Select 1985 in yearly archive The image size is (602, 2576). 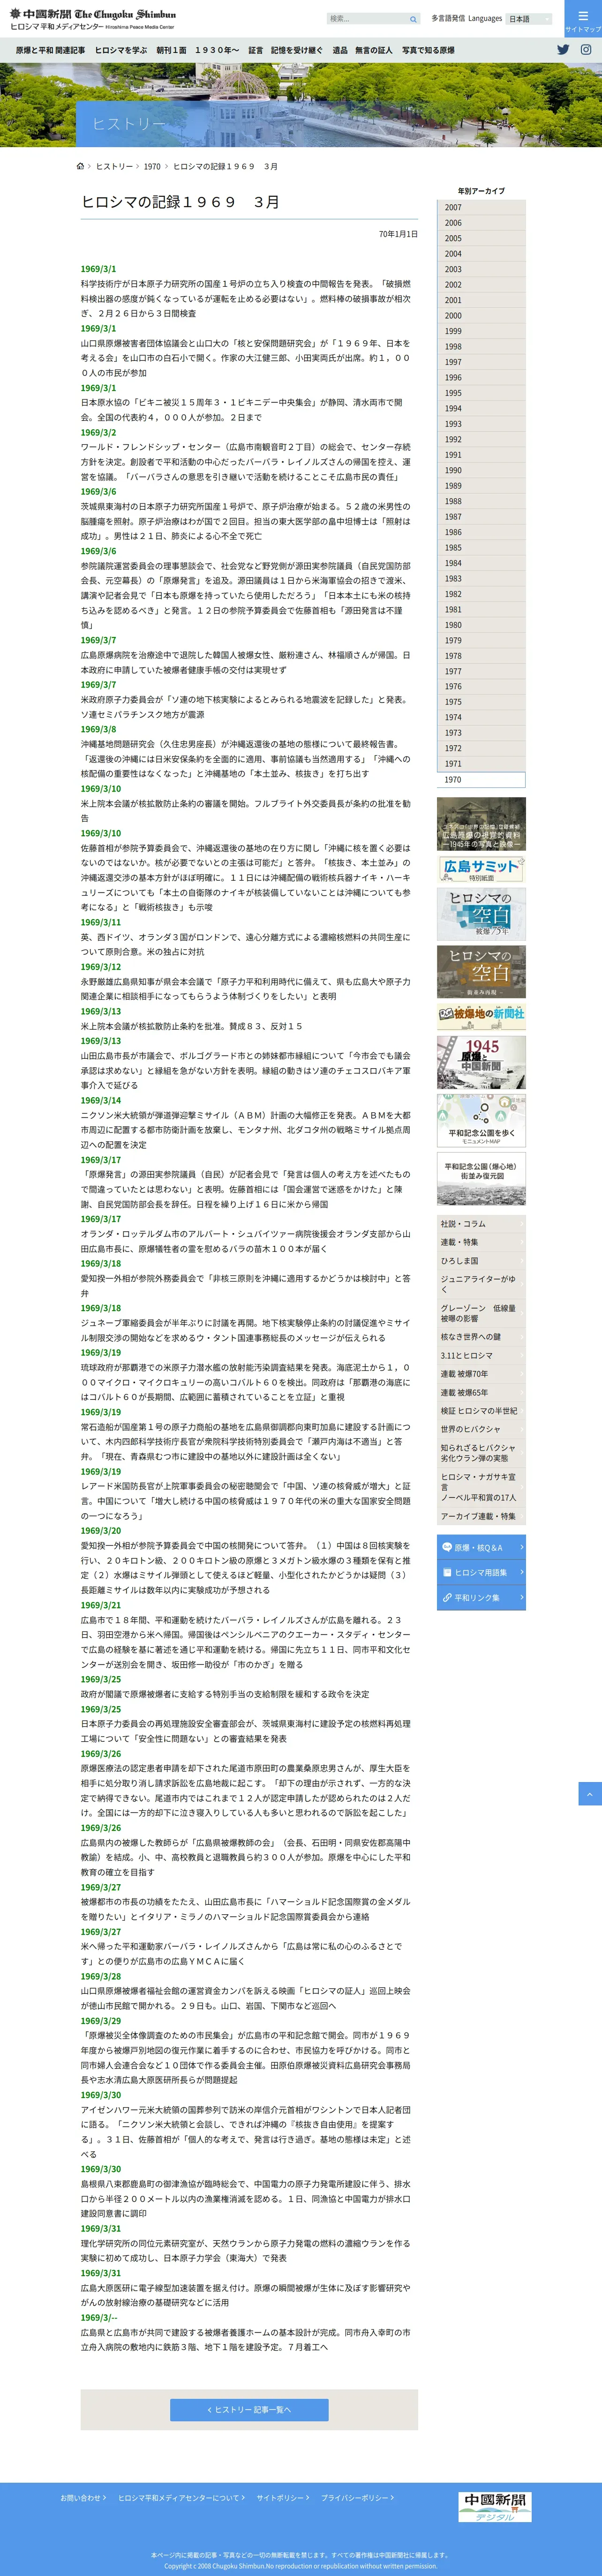481,548
